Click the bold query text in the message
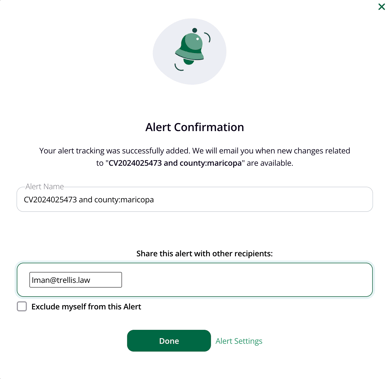The image size is (389, 379). coord(175,163)
